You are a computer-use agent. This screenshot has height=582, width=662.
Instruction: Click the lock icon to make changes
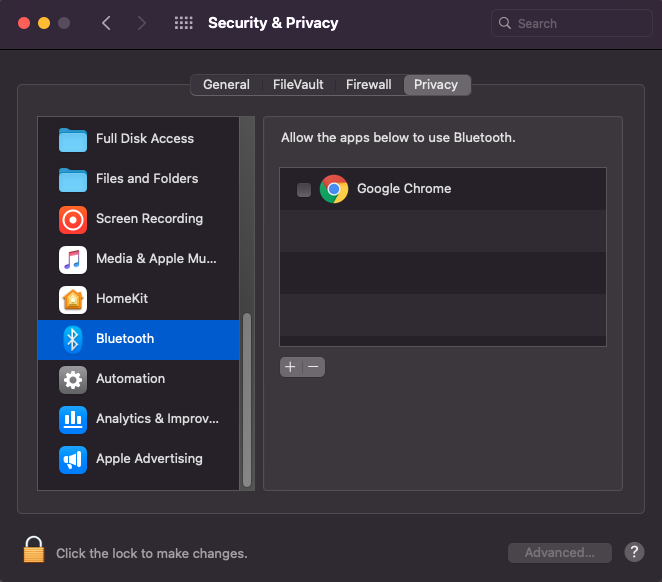(34, 550)
